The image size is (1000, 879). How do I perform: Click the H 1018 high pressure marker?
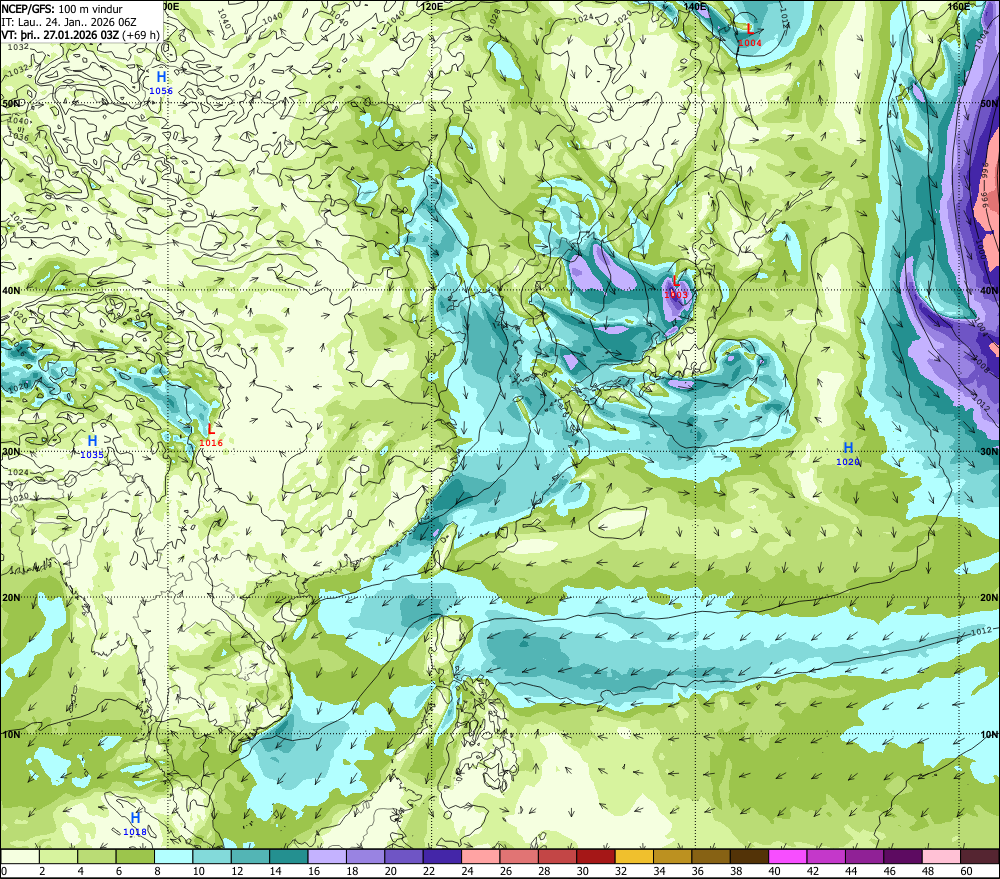point(135,824)
